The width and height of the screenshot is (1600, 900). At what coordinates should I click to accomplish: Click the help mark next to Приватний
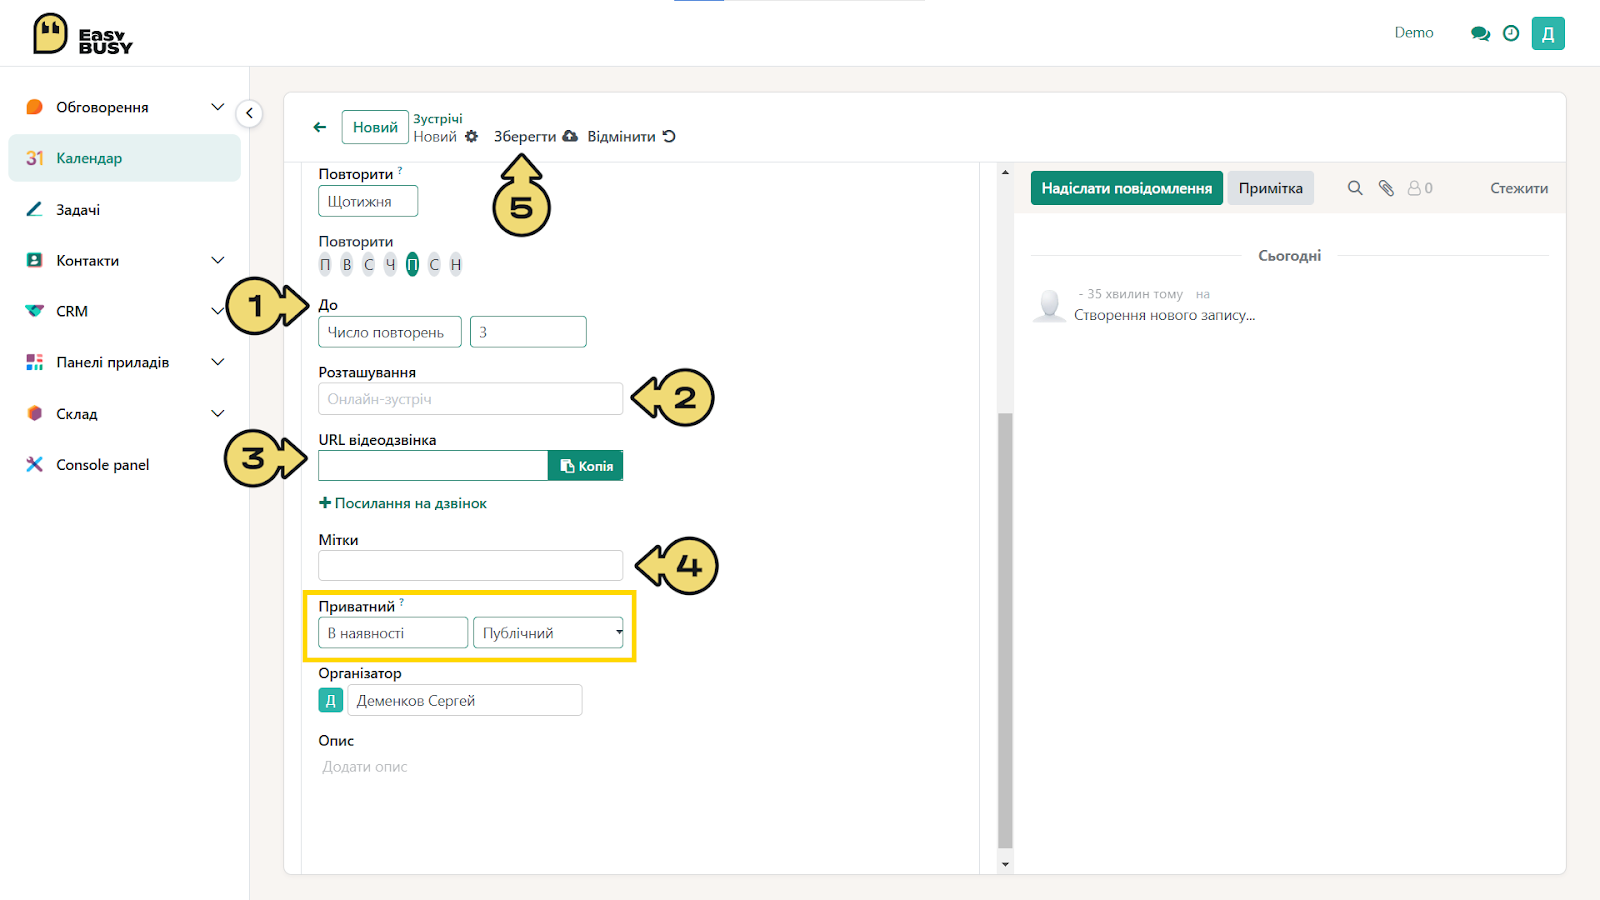pos(402,602)
